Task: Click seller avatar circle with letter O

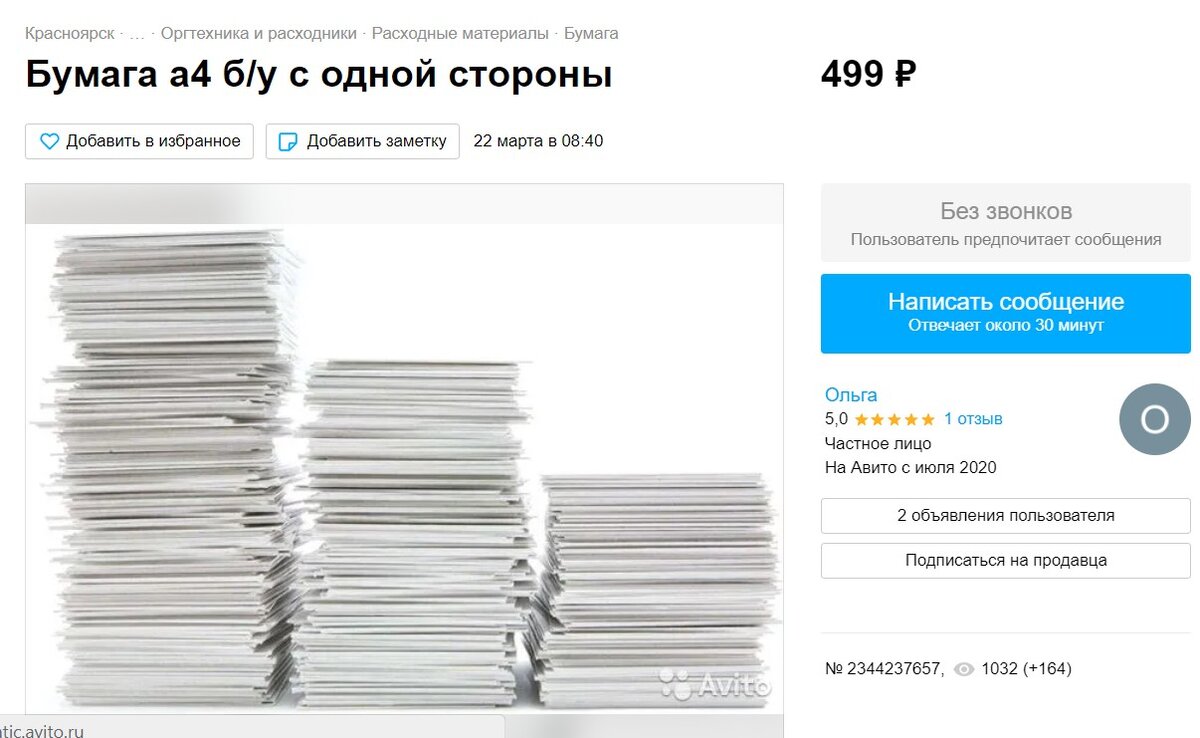Action: (1155, 419)
